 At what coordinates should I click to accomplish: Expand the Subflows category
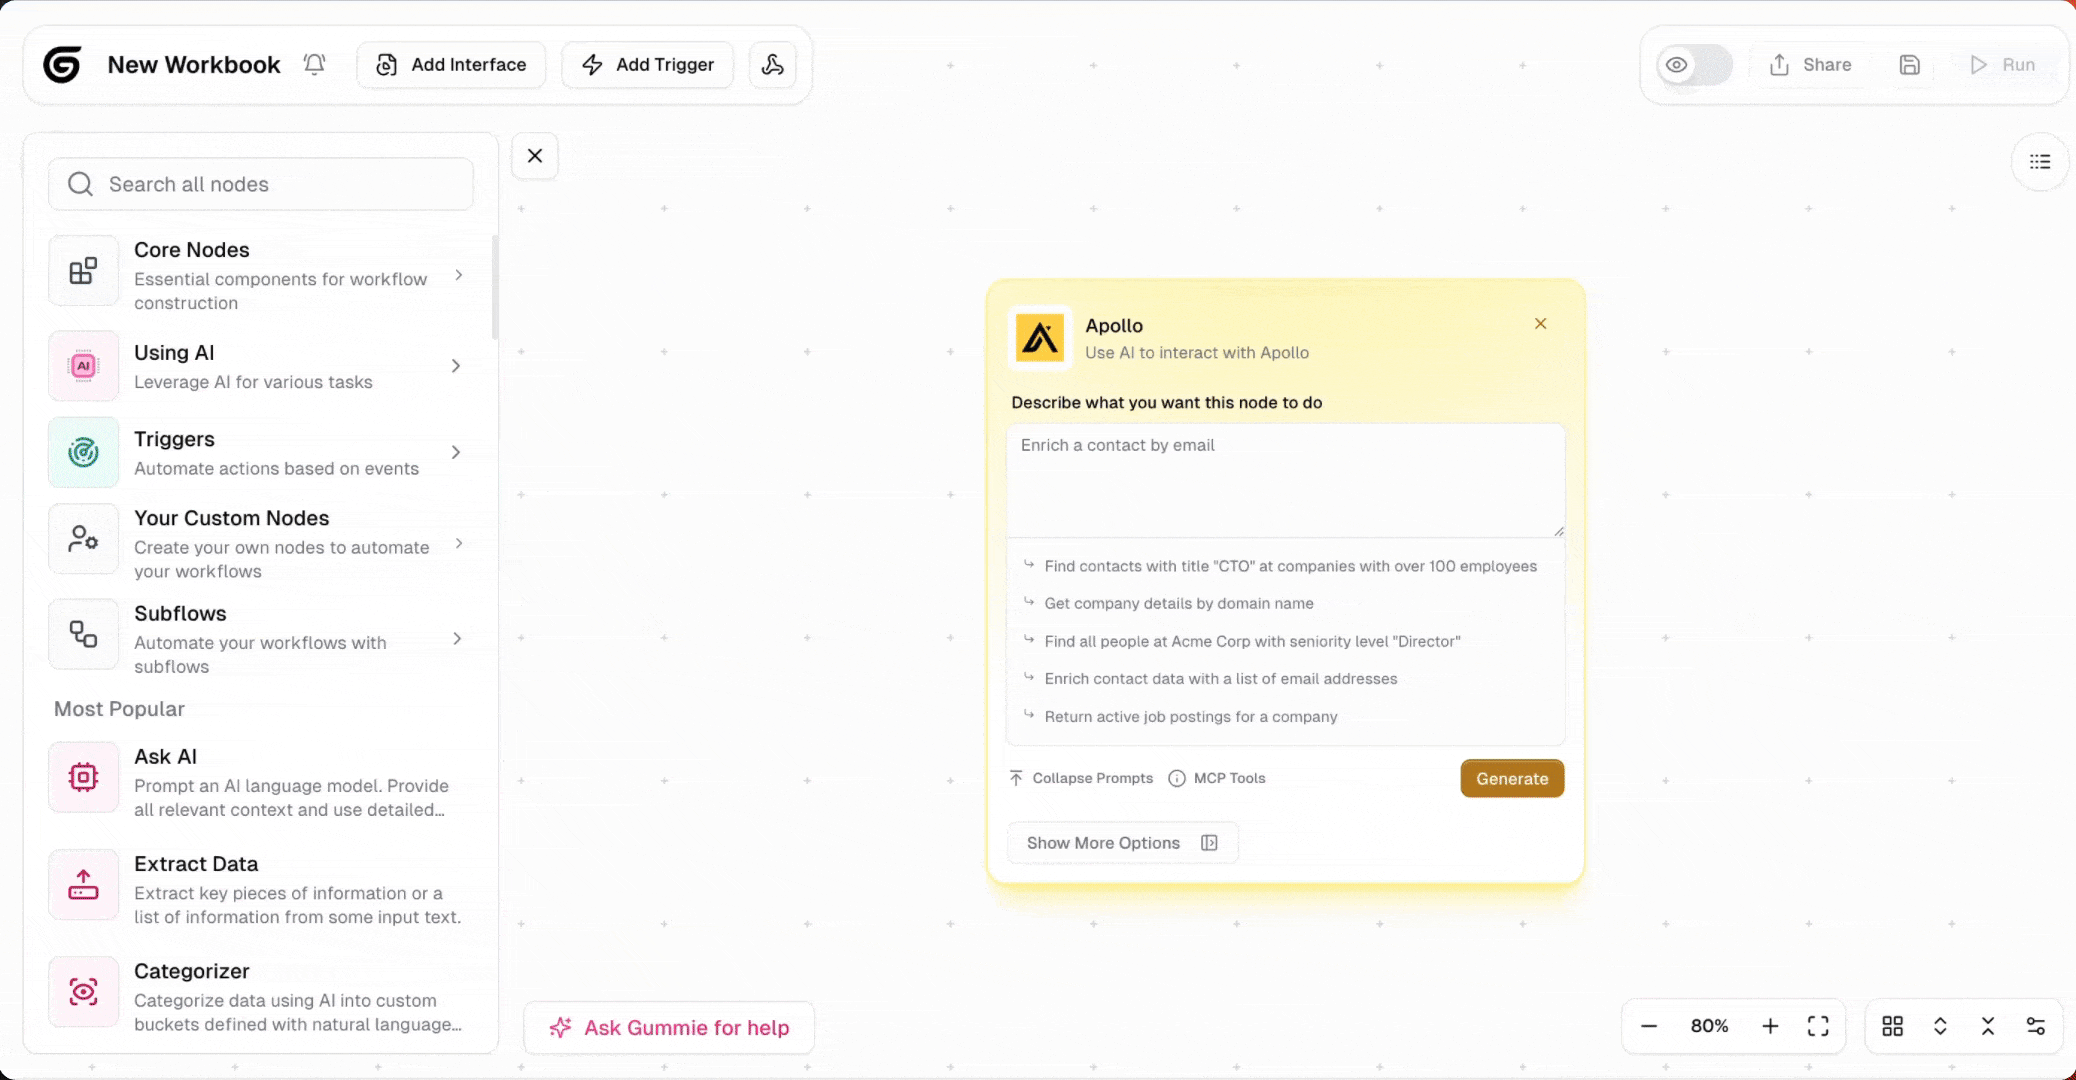click(x=457, y=638)
